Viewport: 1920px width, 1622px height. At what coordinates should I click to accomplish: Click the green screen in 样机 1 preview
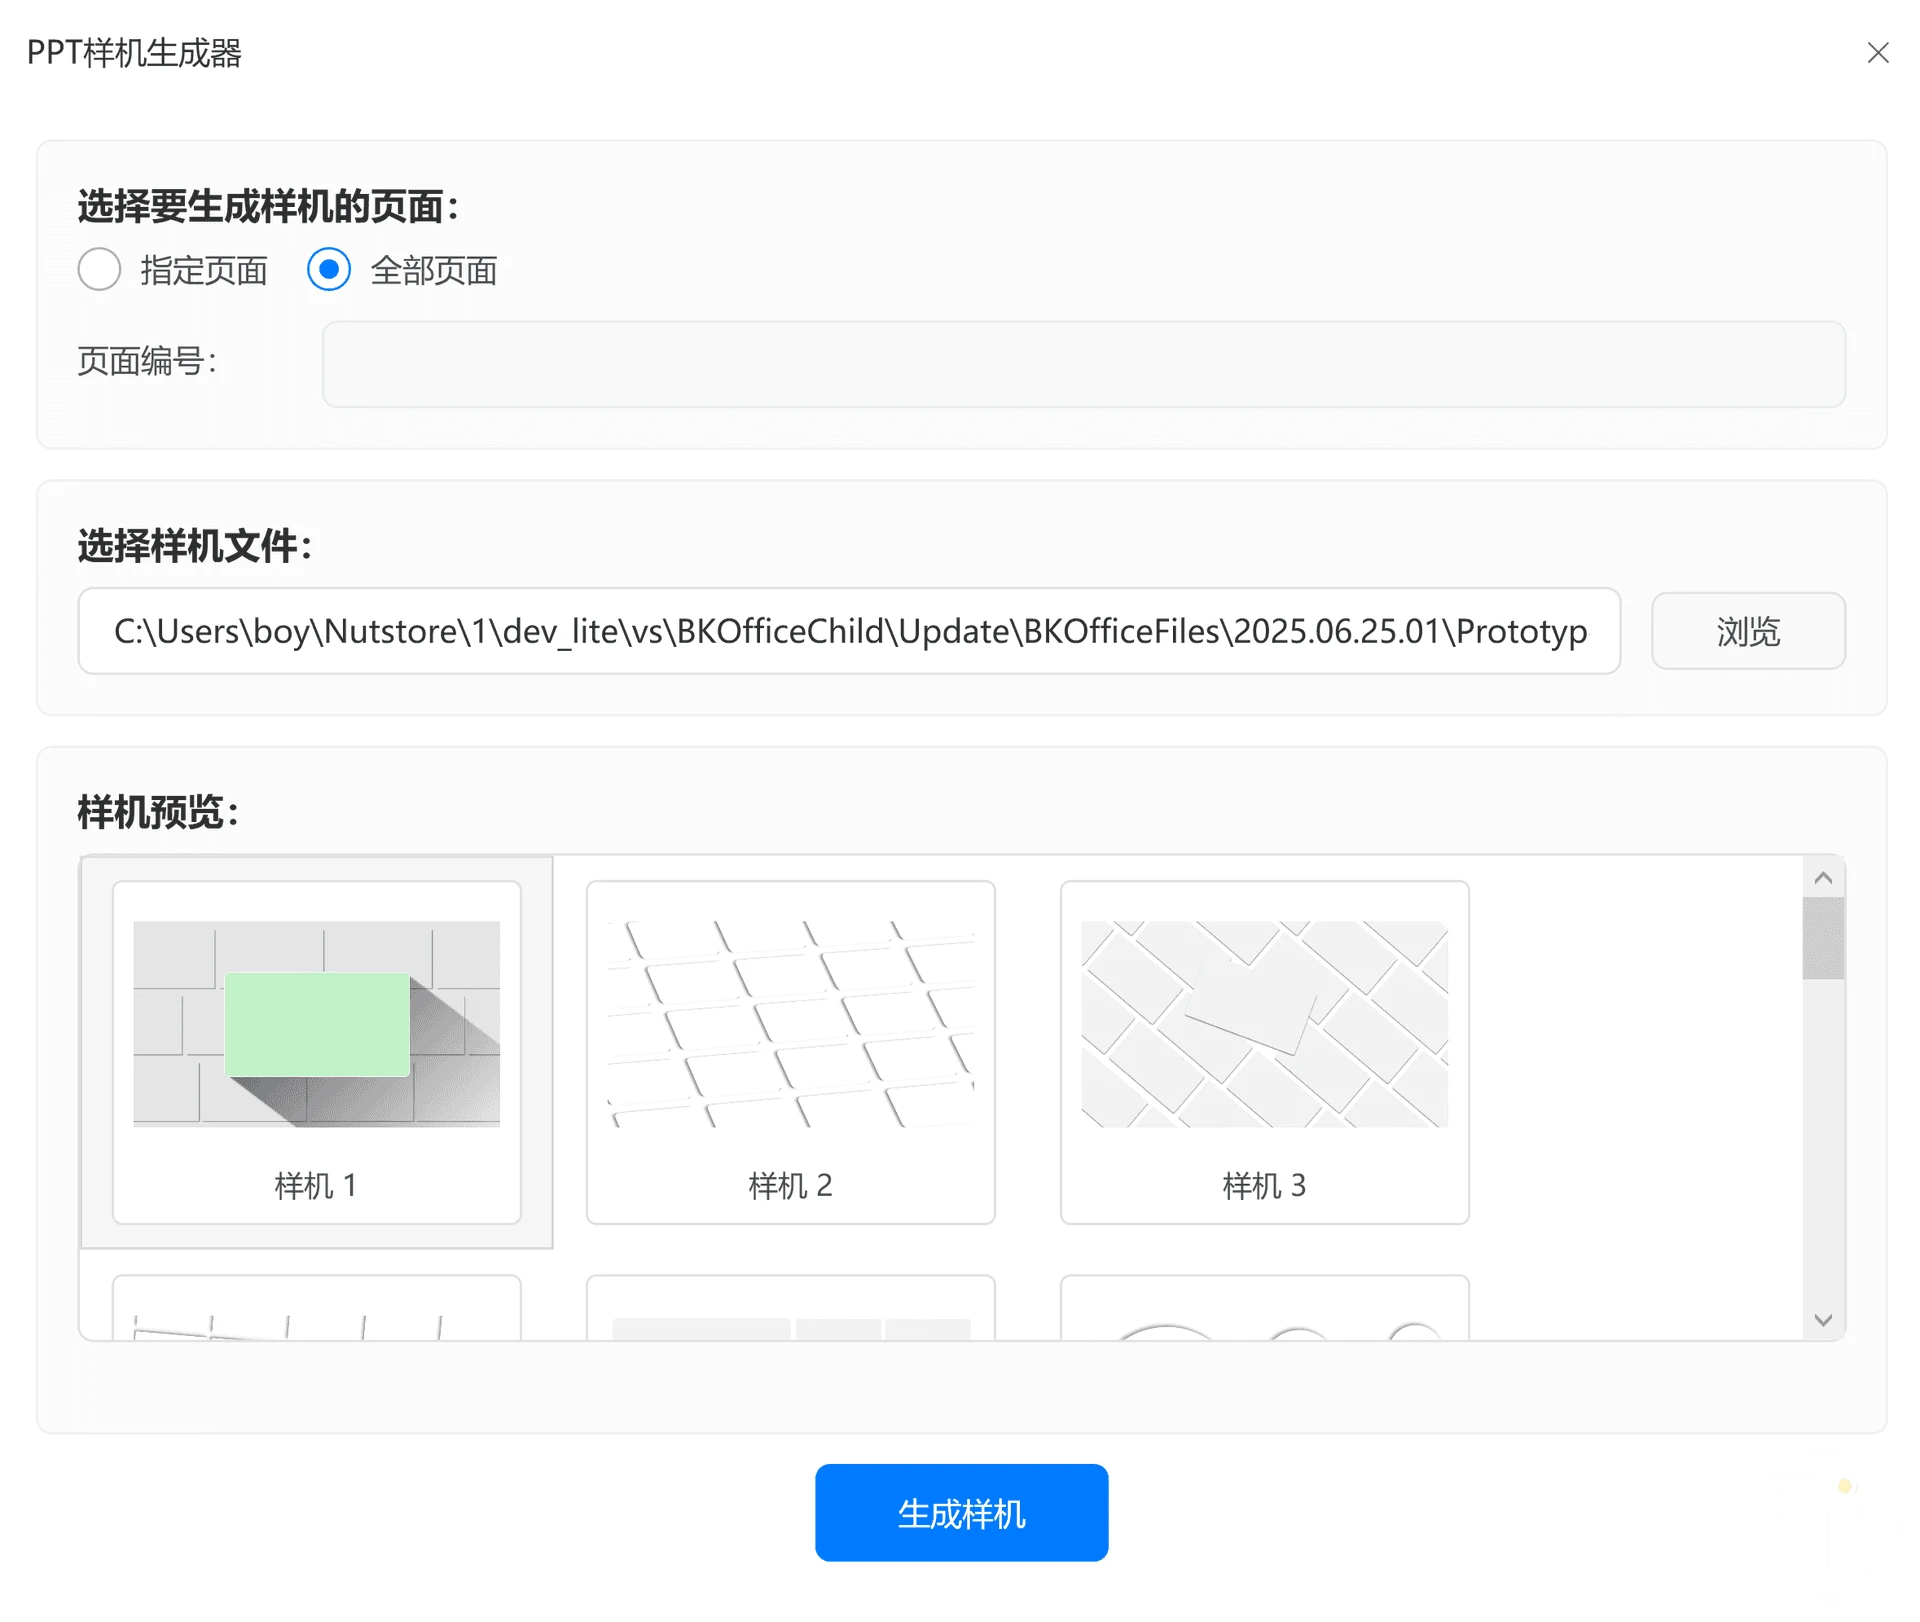coord(317,1024)
